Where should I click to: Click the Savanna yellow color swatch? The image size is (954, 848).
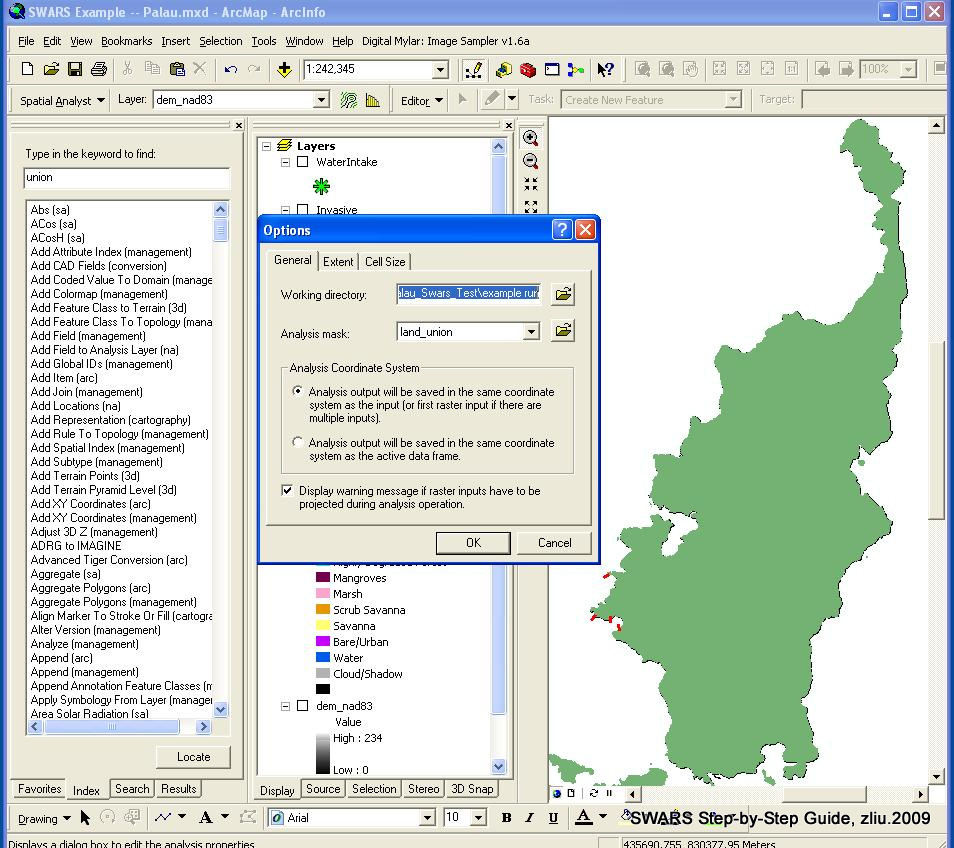click(323, 625)
